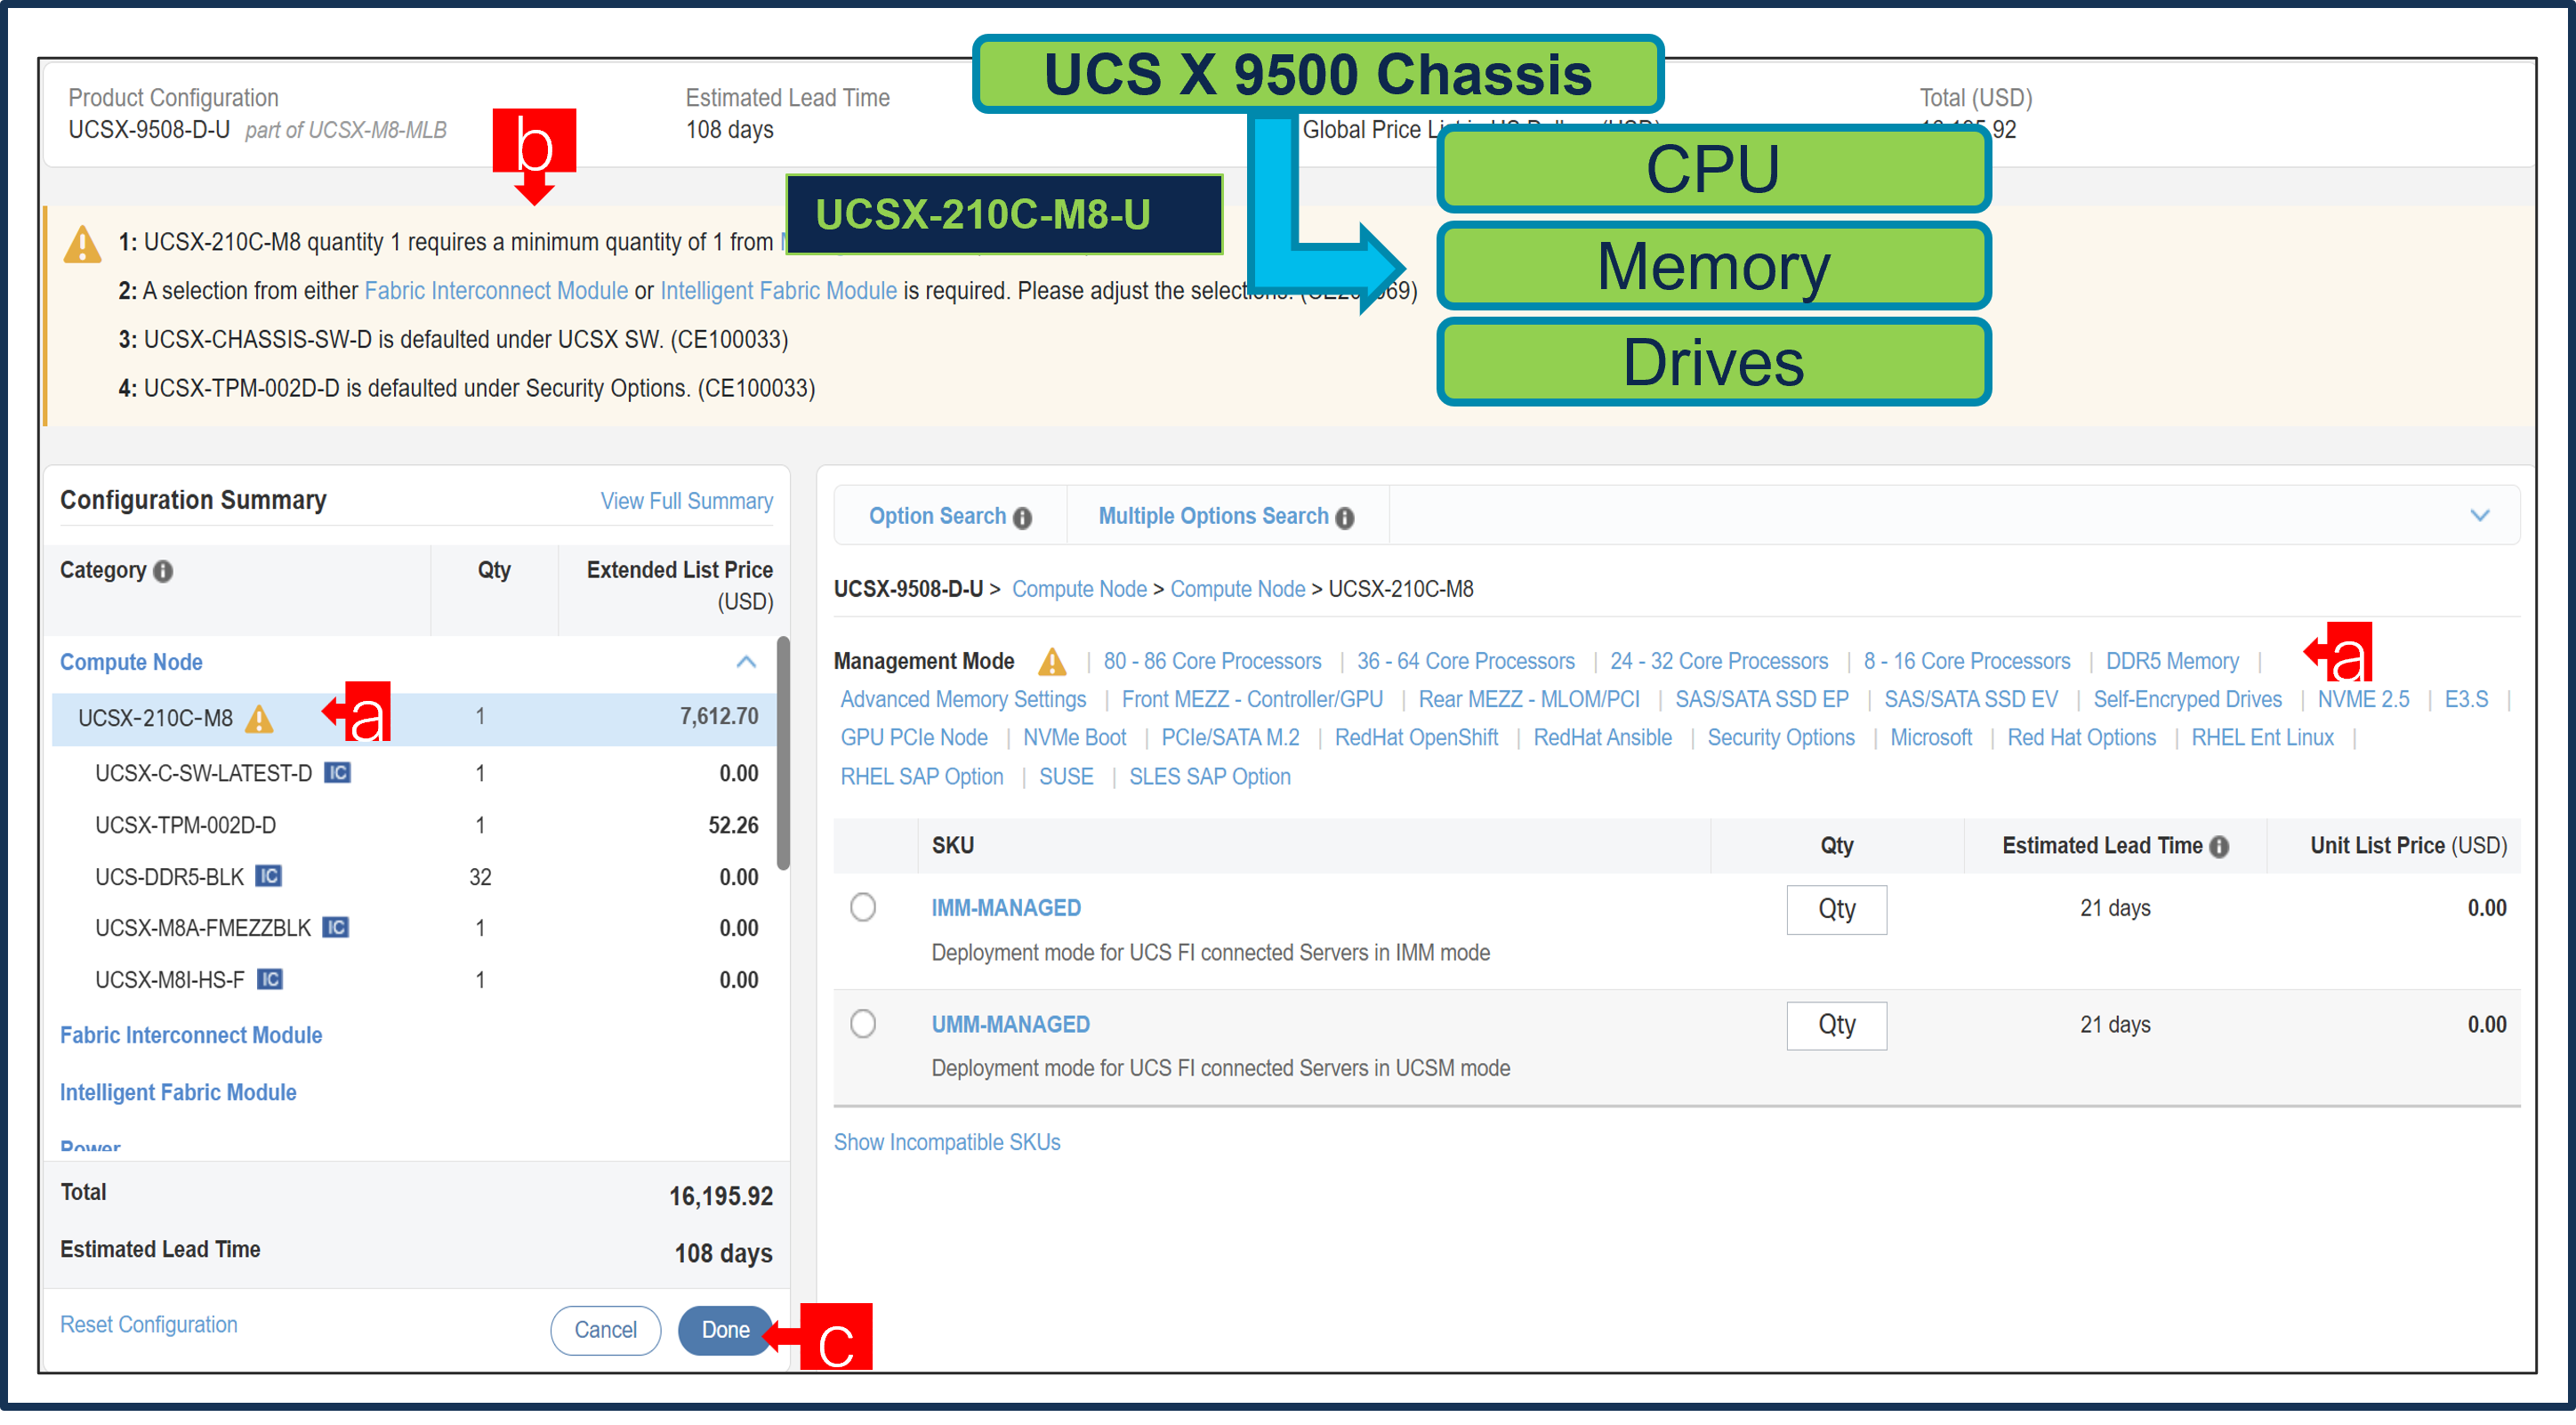
Task: Open the NVME 2.5 section
Action: [x=2364, y=700]
